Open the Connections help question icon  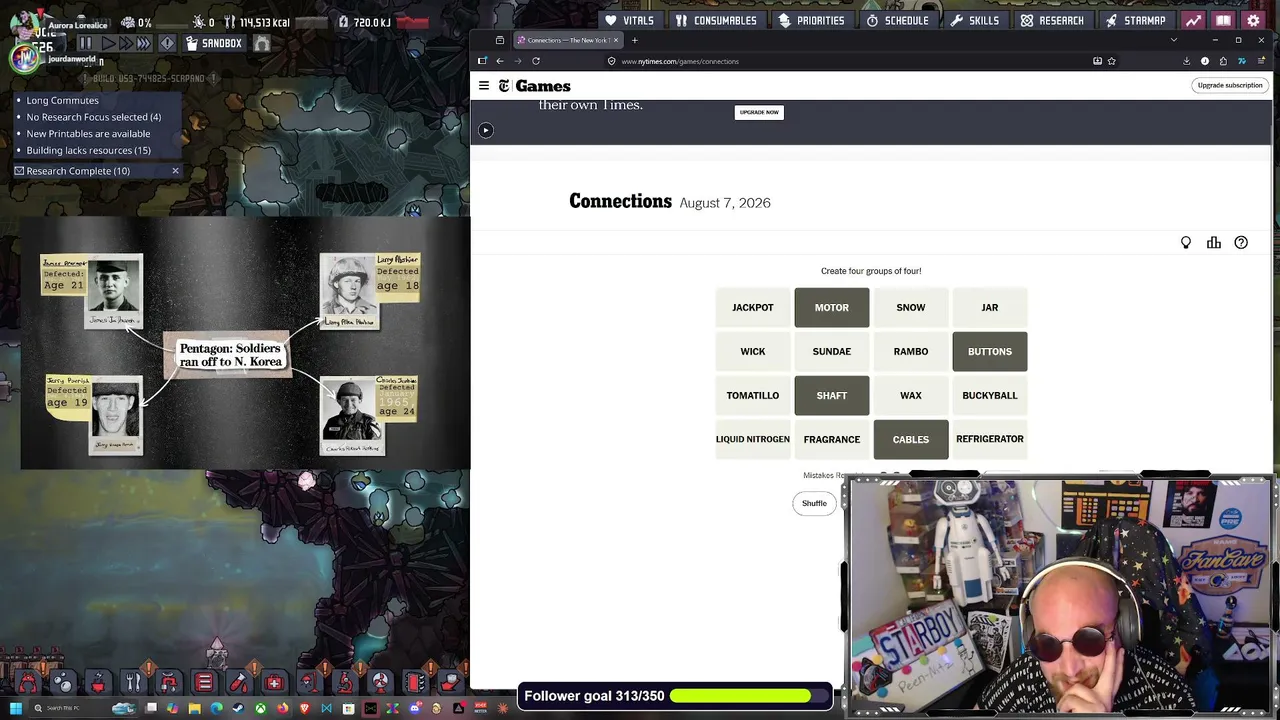[1241, 242]
